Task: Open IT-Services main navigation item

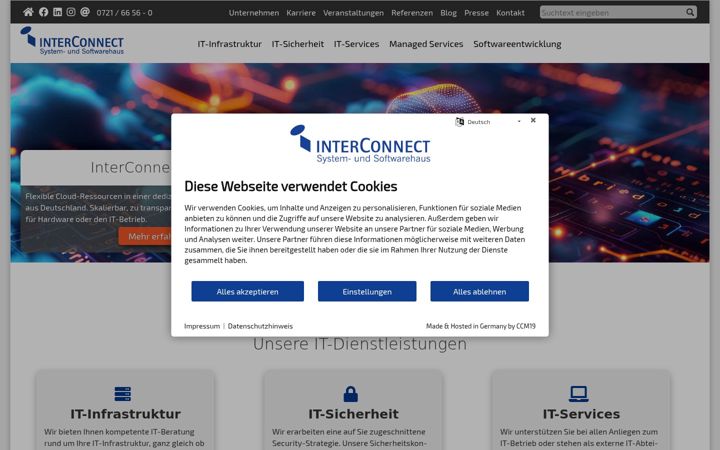Action: (356, 44)
